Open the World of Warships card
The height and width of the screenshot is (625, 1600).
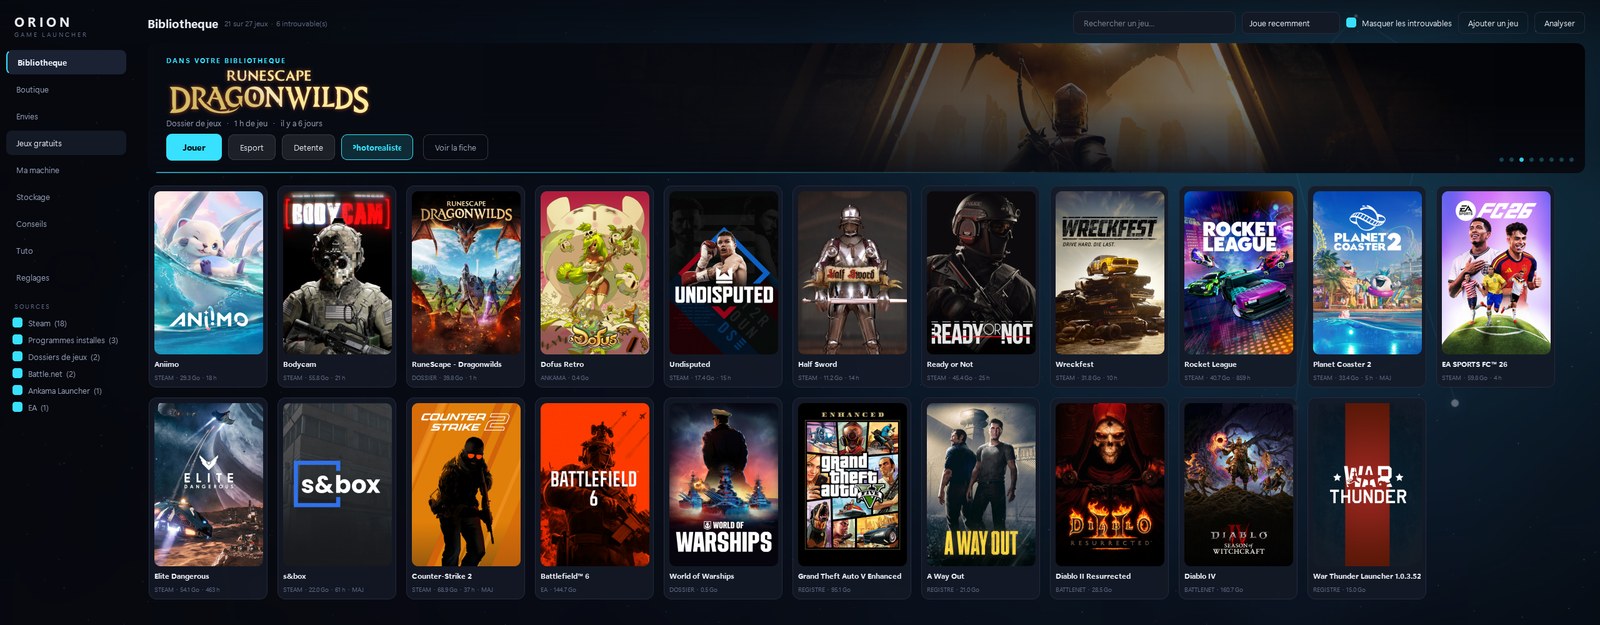724,499
